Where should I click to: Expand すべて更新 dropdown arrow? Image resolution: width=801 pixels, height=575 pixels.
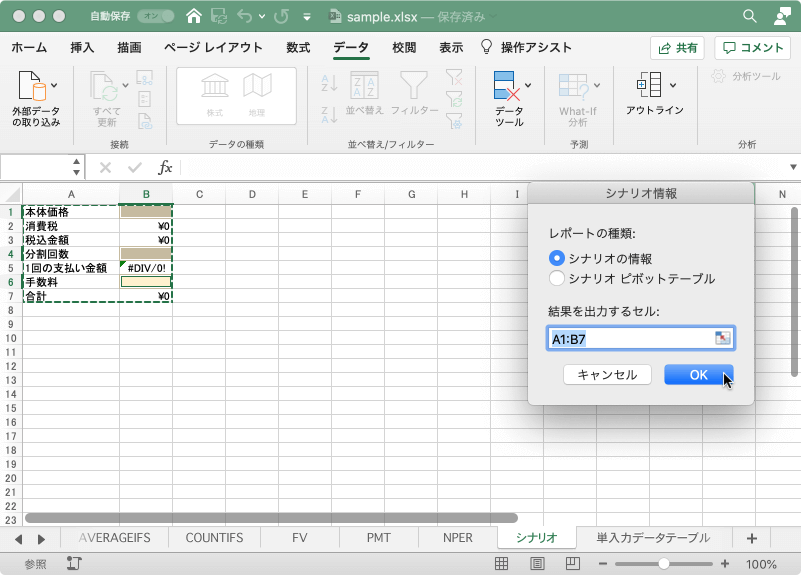tap(125, 85)
